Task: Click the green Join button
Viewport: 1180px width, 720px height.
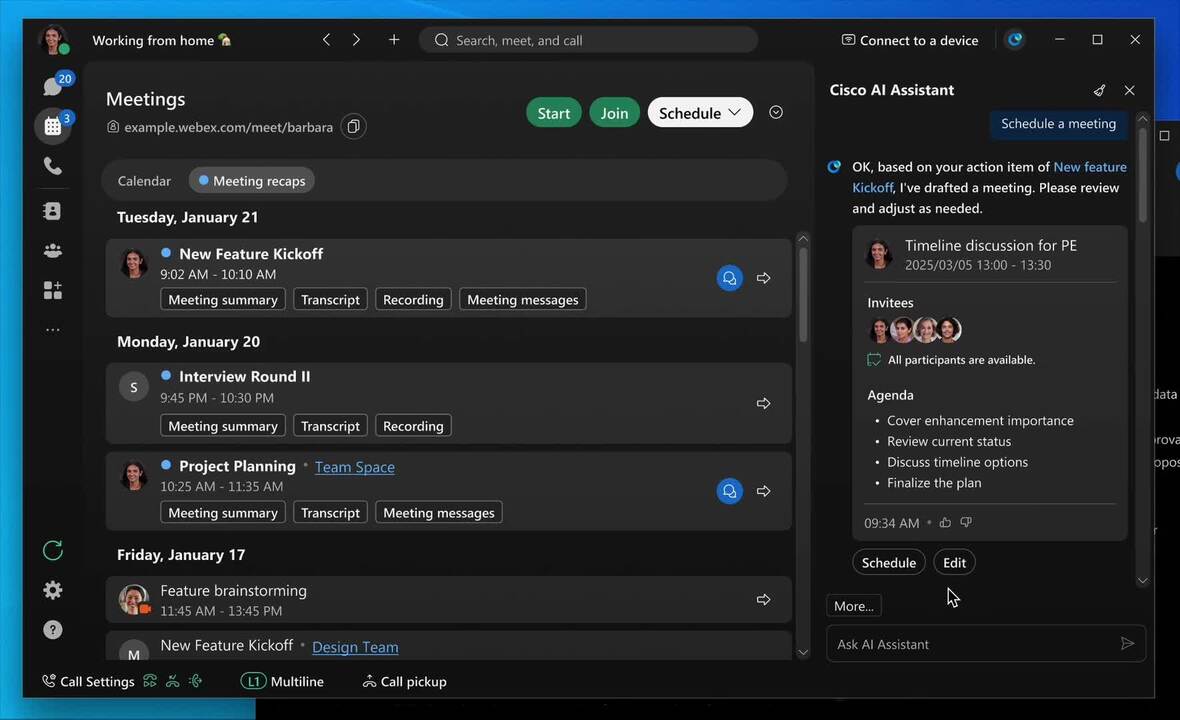Action: click(x=614, y=112)
